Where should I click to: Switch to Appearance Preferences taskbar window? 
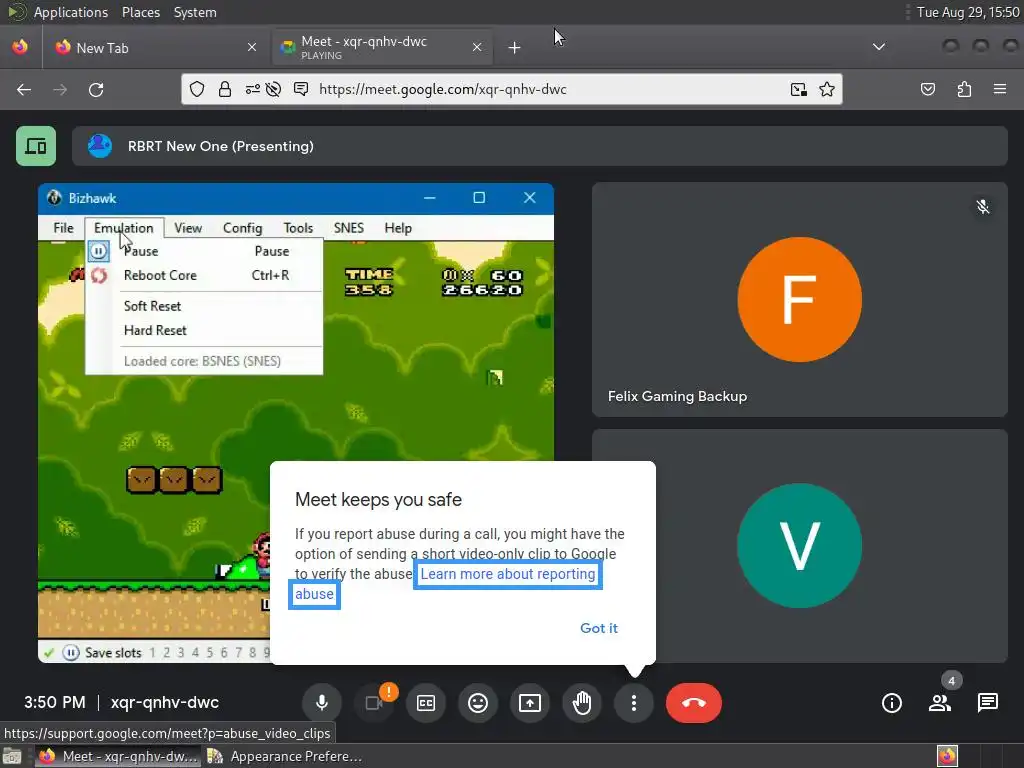[284, 756]
